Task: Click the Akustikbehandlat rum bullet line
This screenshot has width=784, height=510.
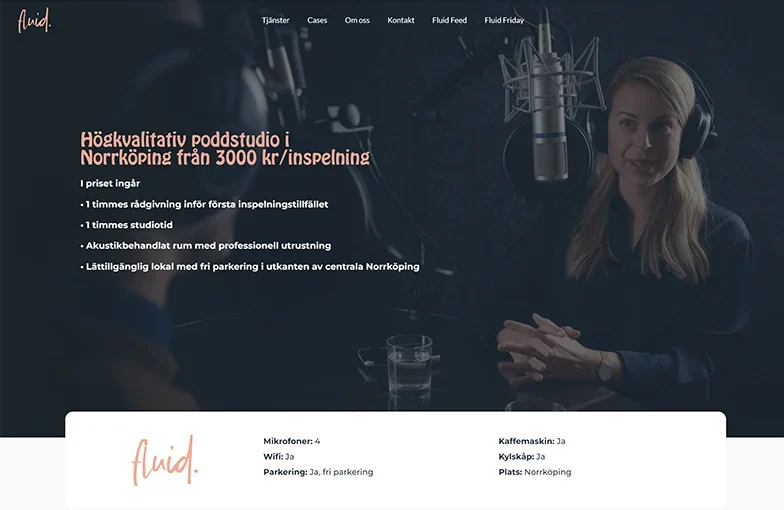Action: (x=206, y=246)
